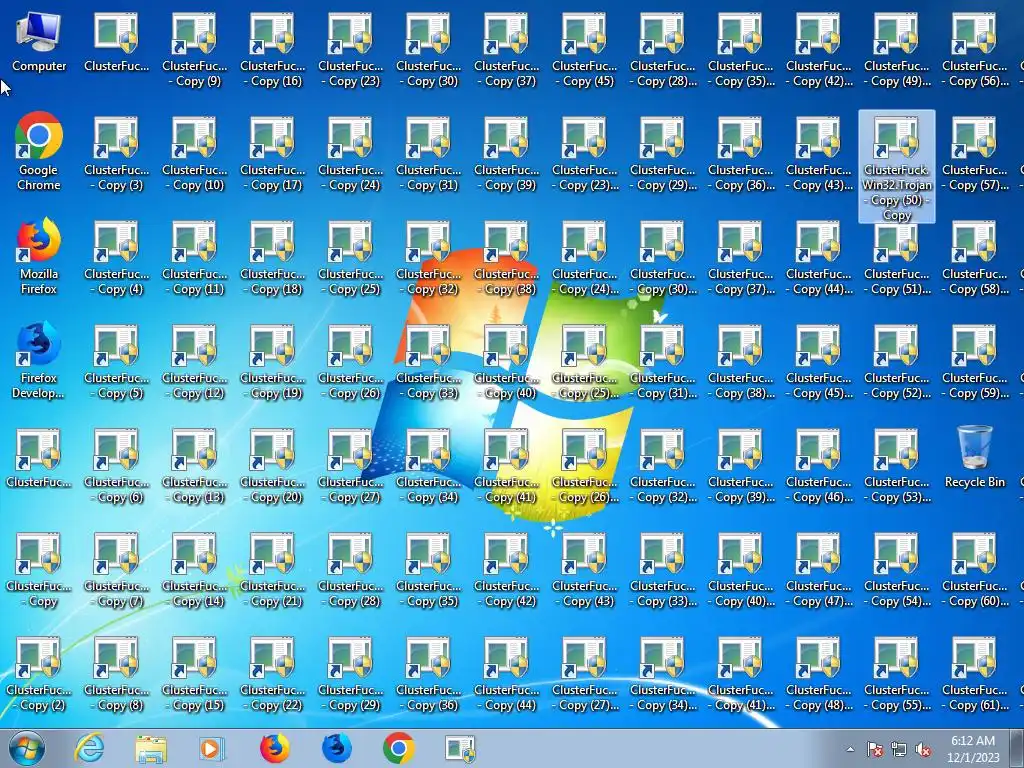Click the ClusterFuck Copy (9) icon
The height and width of the screenshot is (768, 1024).
[x=195, y=49]
